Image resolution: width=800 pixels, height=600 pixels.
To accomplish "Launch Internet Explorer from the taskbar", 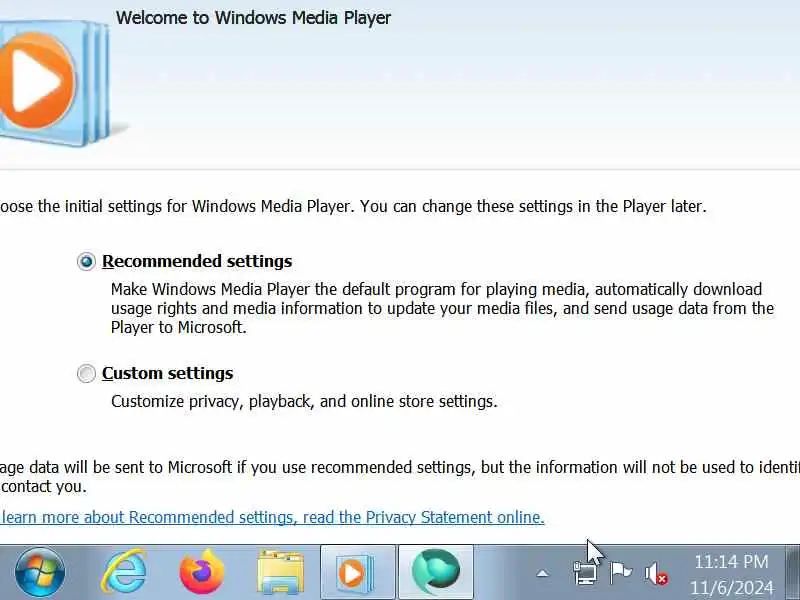I will 124,572.
